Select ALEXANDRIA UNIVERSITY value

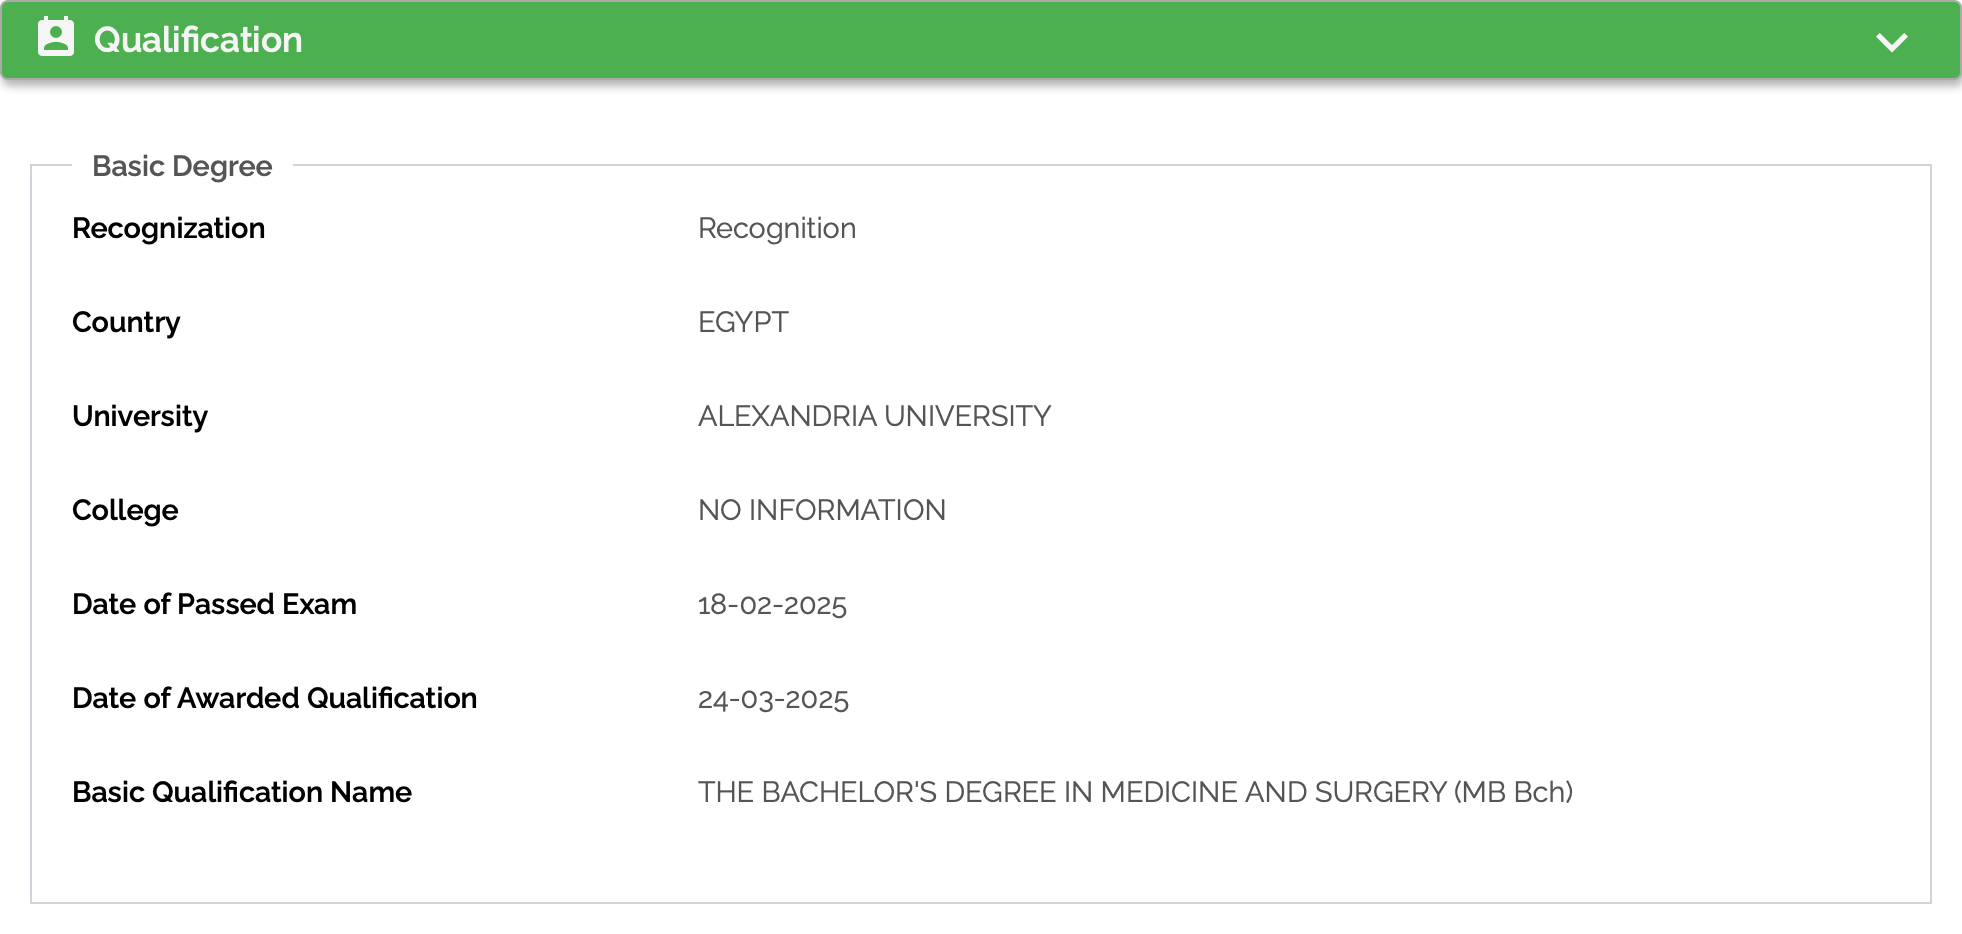875,415
